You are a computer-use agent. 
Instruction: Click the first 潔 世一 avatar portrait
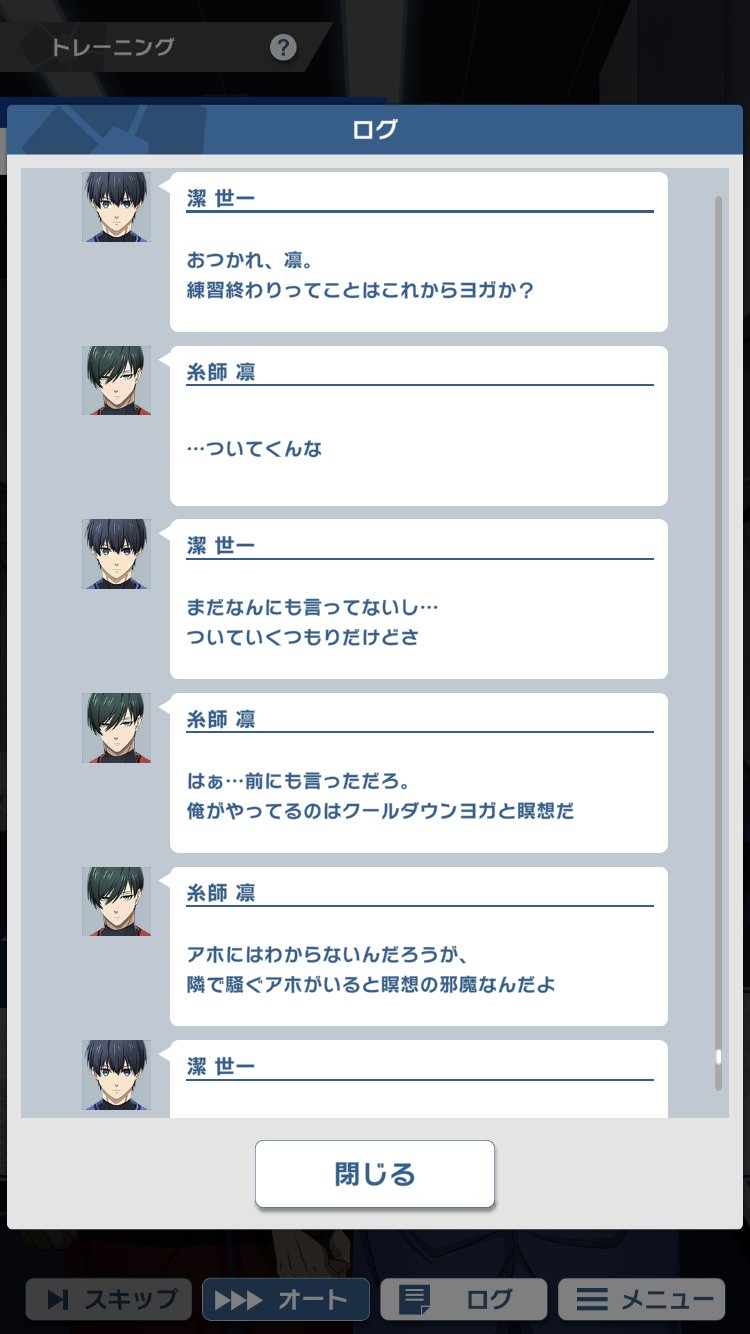(x=116, y=207)
